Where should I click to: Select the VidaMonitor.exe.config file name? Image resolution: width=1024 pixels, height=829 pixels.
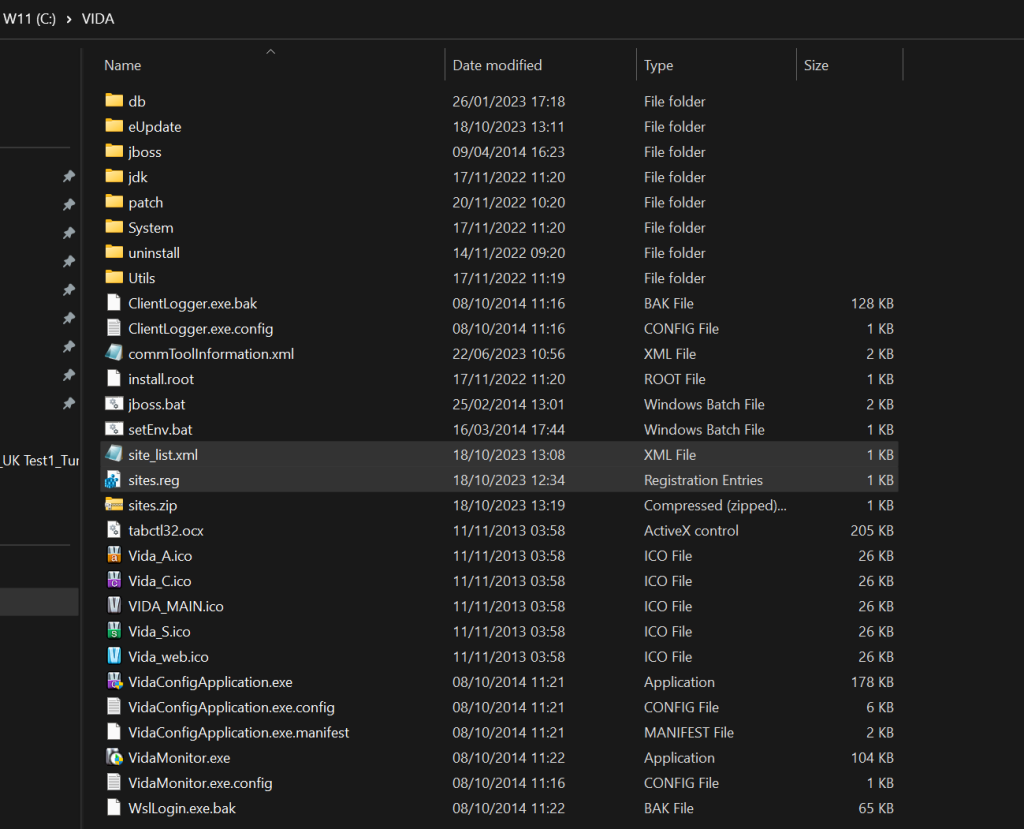[200, 783]
